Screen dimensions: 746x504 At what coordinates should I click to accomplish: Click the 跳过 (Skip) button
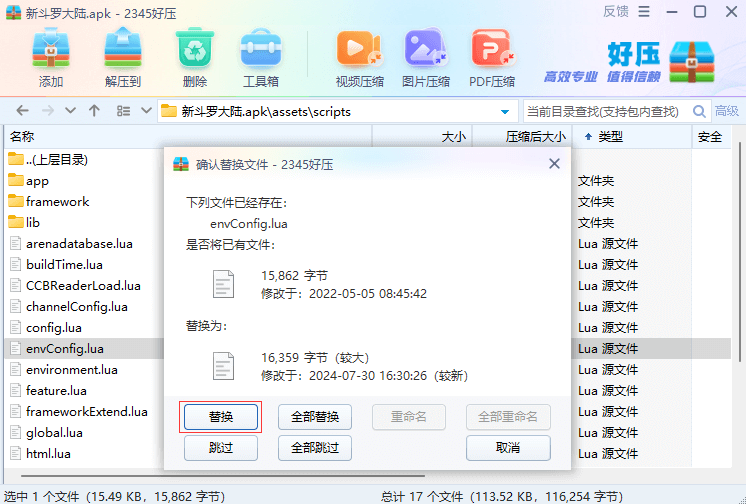pyautogui.click(x=221, y=448)
